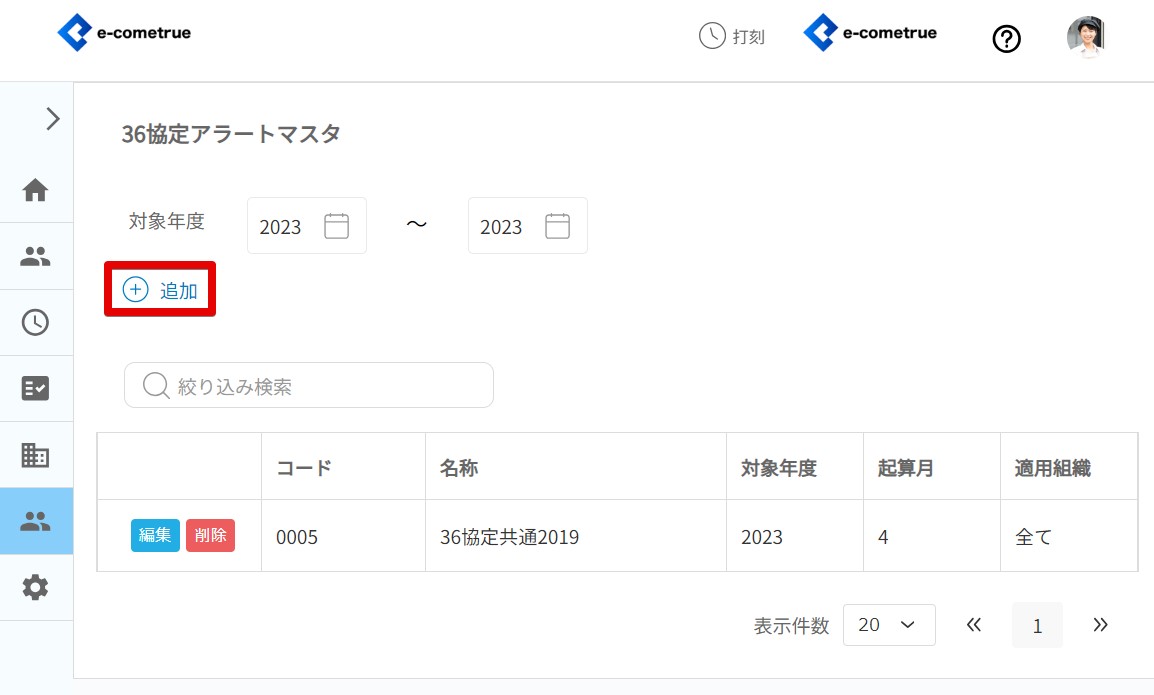
Task: Click 編集 for 36協定共通2019 row
Action: click(154, 535)
